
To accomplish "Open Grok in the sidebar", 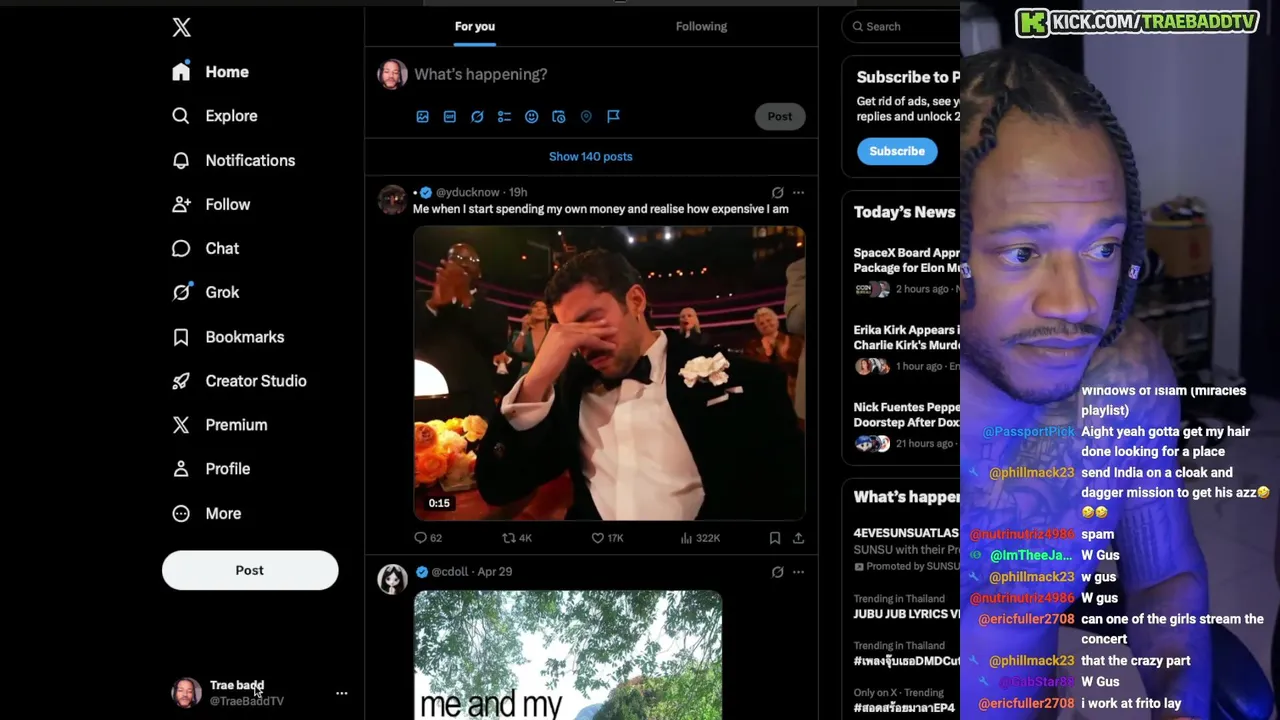I will click(206, 292).
